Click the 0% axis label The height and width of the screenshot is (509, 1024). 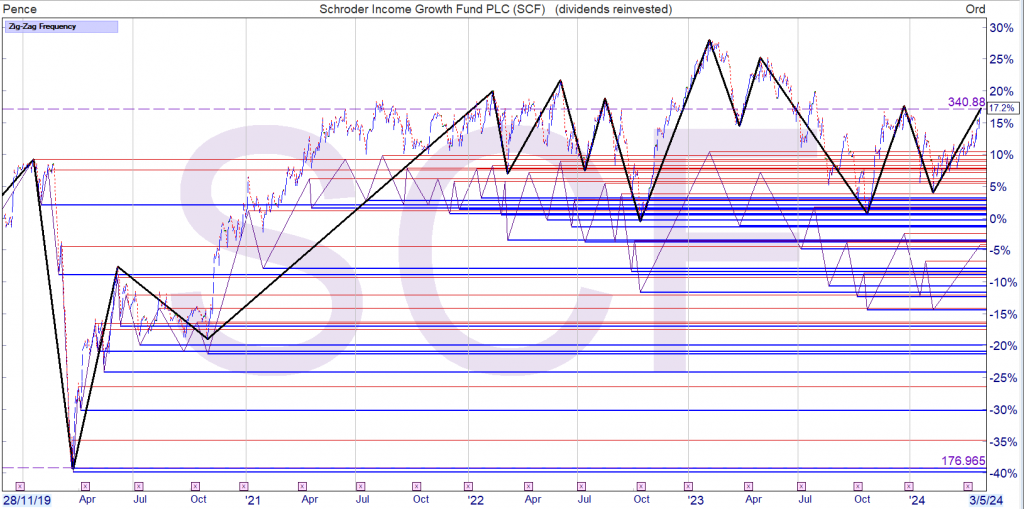click(1005, 219)
